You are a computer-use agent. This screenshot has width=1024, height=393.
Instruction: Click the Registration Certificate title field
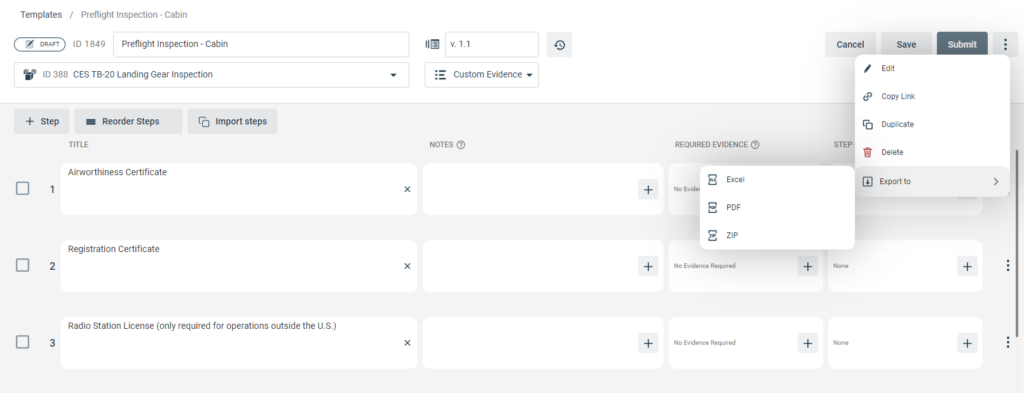tap(239, 266)
